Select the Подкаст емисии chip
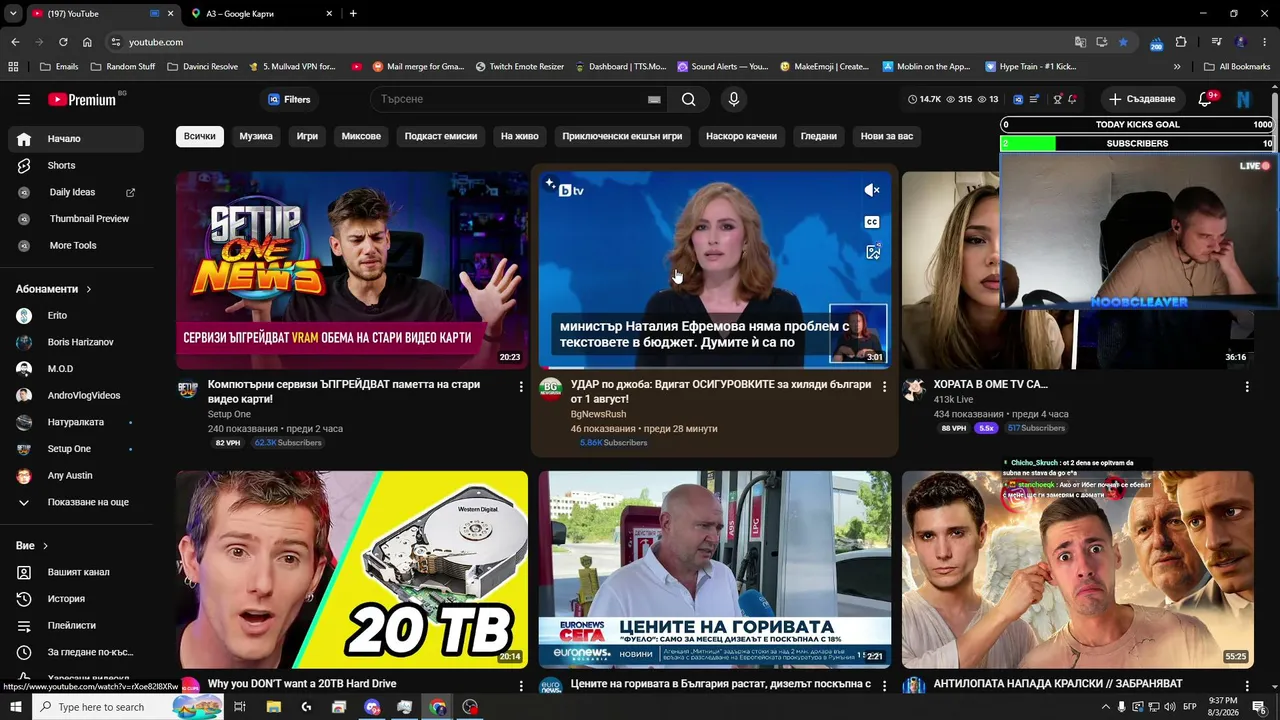 (x=441, y=136)
